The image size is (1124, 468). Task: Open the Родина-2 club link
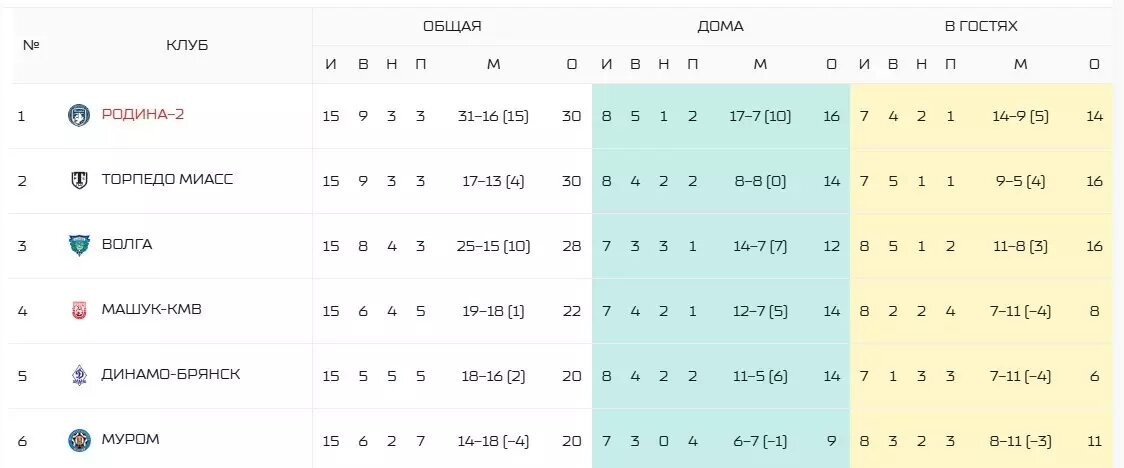tap(143, 115)
